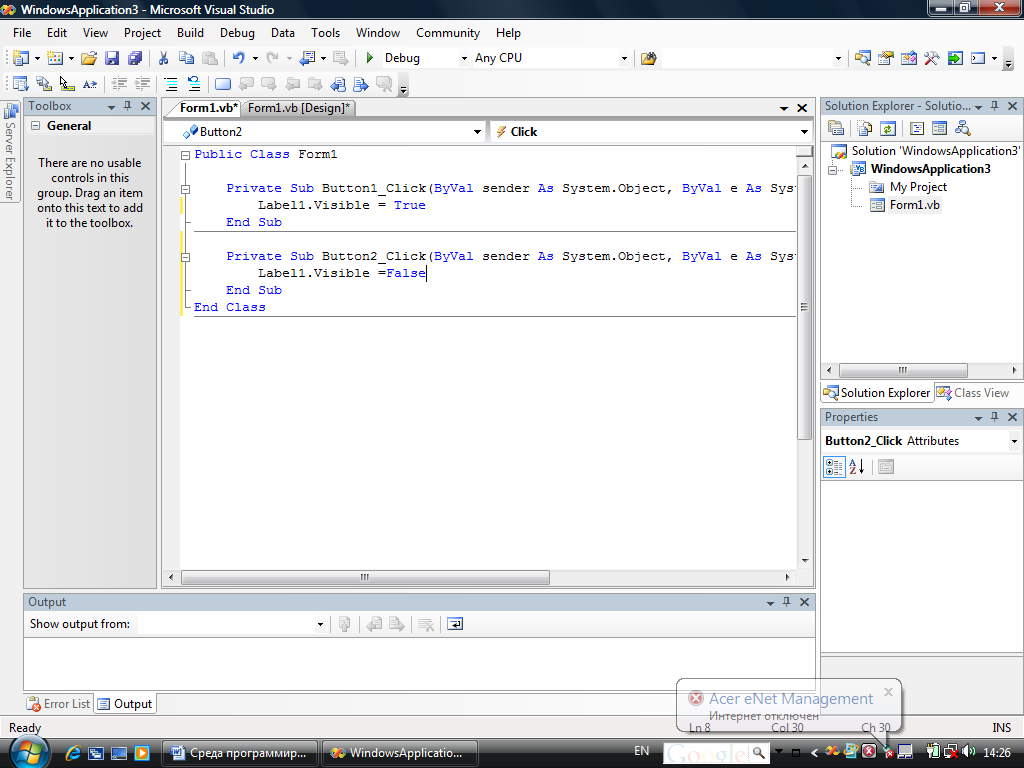Open Solution Explorer from the main toolbar
Screen dimensions: 1024x768
point(863,58)
